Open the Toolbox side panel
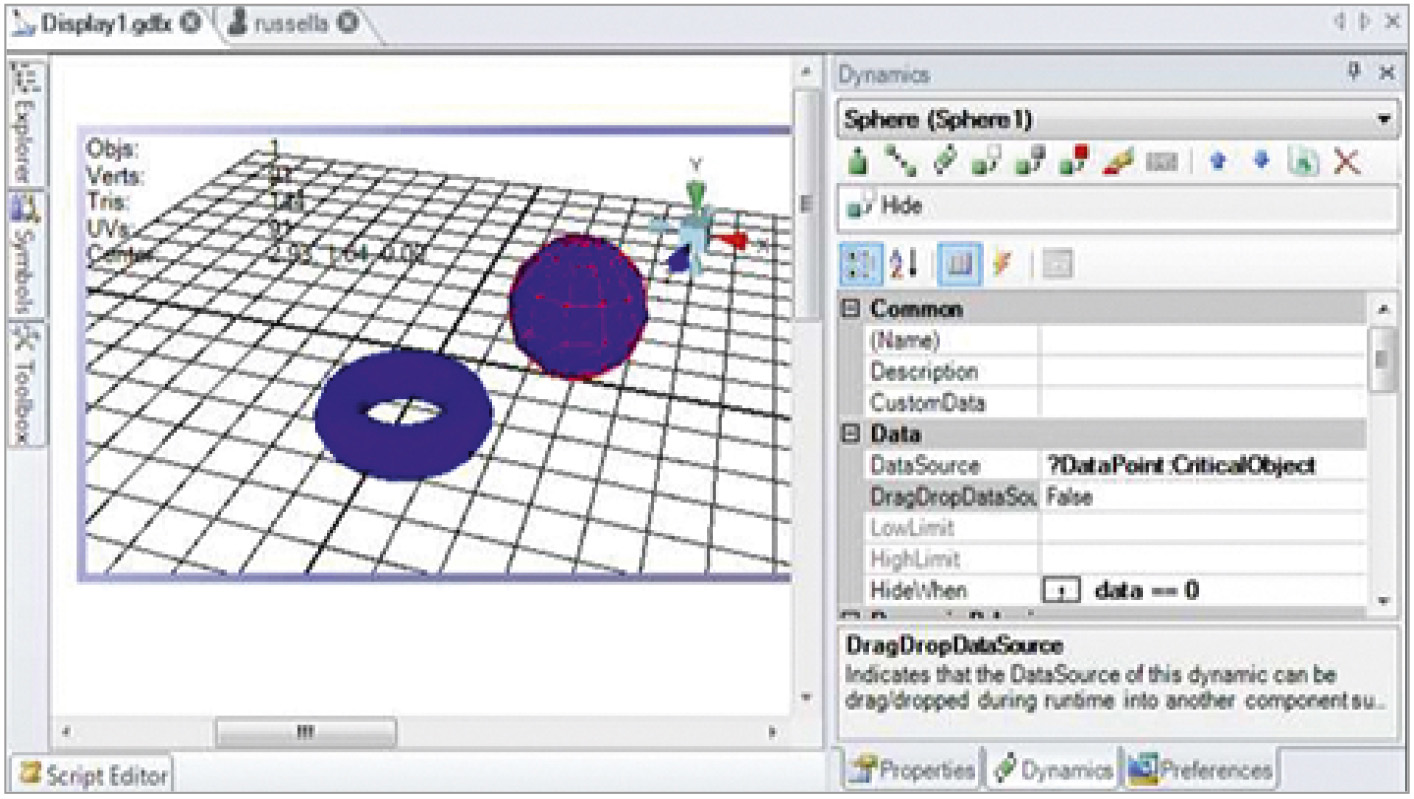Image resolution: width=1414 pixels, height=799 pixels. tap(25, 384)
